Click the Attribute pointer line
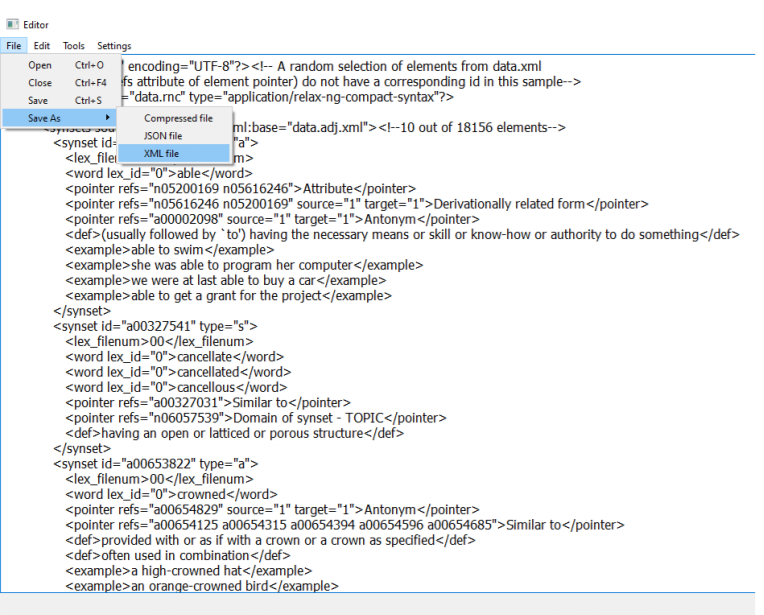The image size is (764, 615). coord(240,189)
